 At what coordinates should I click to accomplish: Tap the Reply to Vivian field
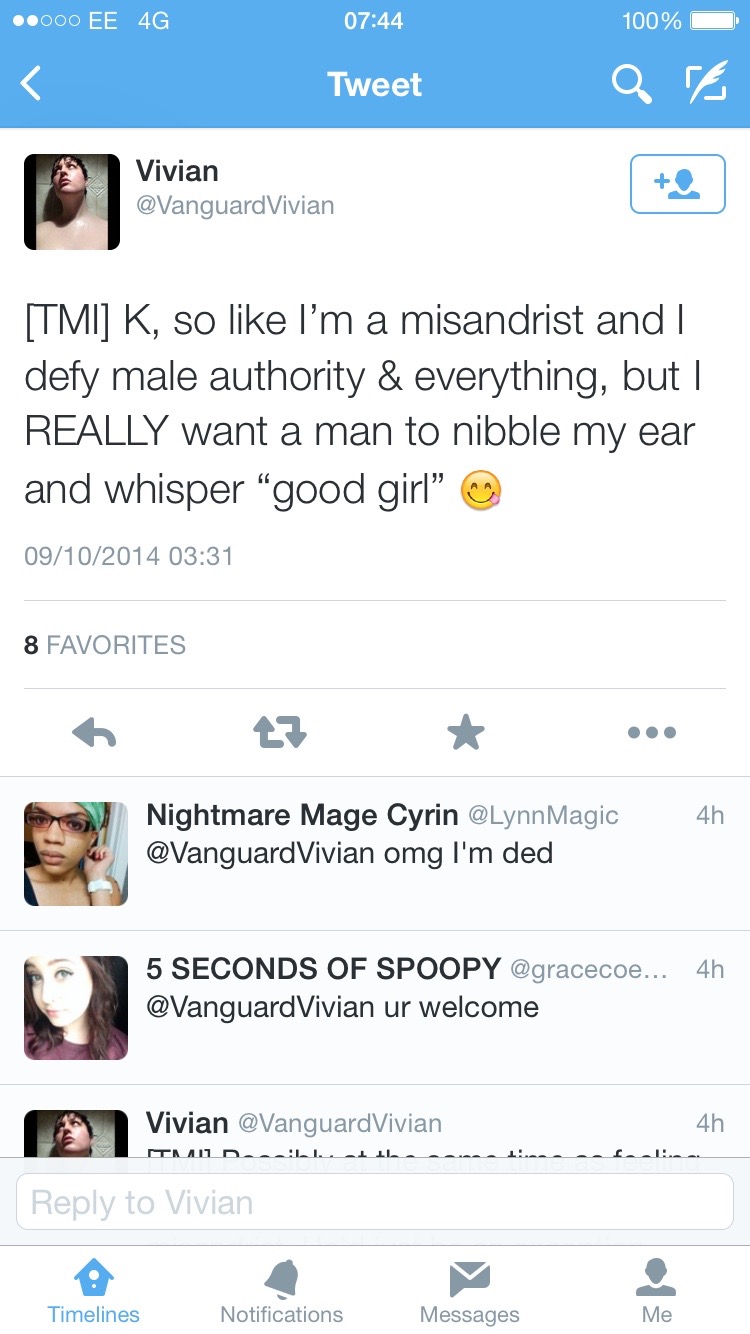[375, 1202]
